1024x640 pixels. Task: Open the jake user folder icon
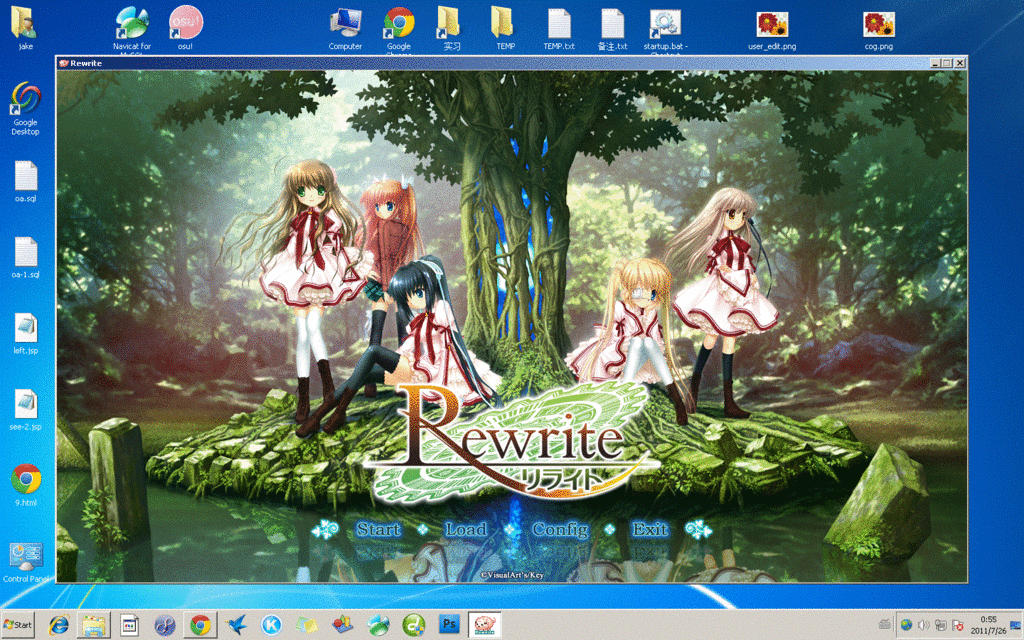[25, 27]
